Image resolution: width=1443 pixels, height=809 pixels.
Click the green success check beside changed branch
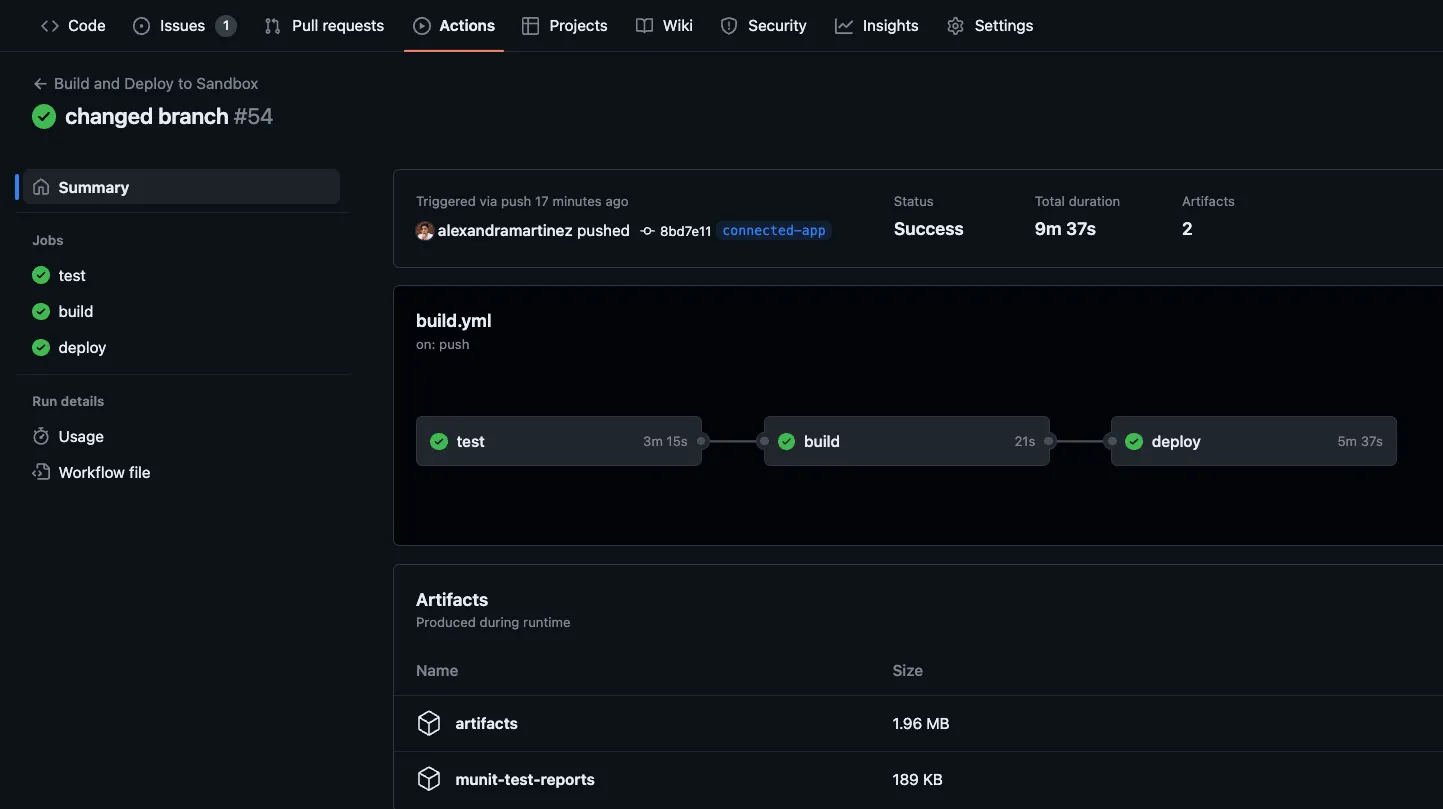click(44, 117)
